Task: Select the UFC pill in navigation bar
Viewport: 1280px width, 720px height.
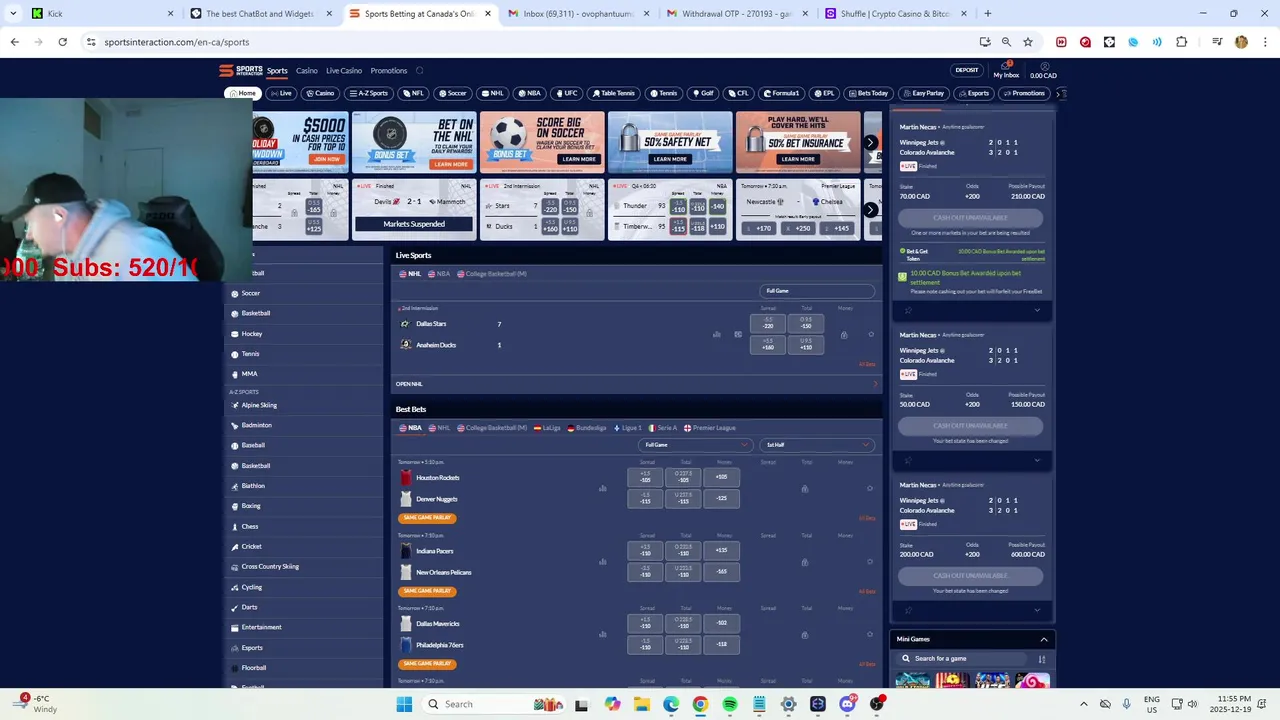Action: (x=566, y=93)
